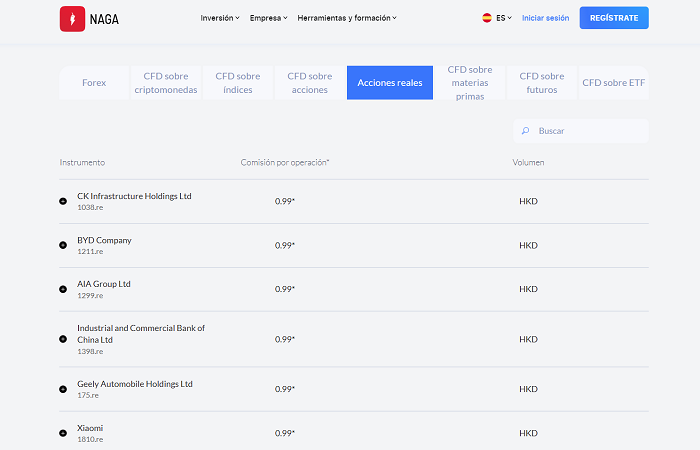Image resolution: width=700 pixels, height=450 pixels.
Task: Click the search magnifier icon
Action: pyautogui.click(x=525, y=131)
